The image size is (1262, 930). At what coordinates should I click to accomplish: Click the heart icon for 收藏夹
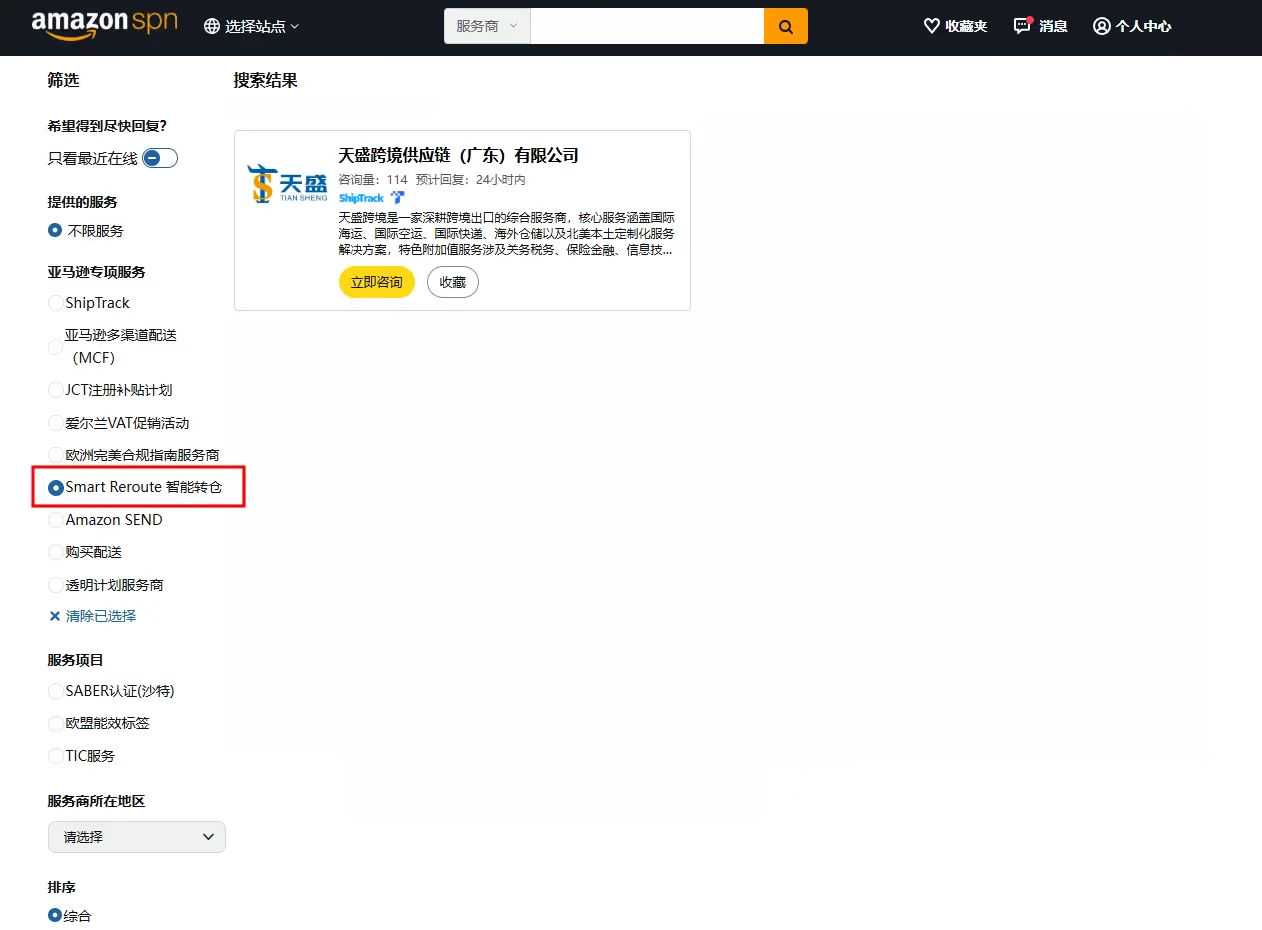point(932,26)
